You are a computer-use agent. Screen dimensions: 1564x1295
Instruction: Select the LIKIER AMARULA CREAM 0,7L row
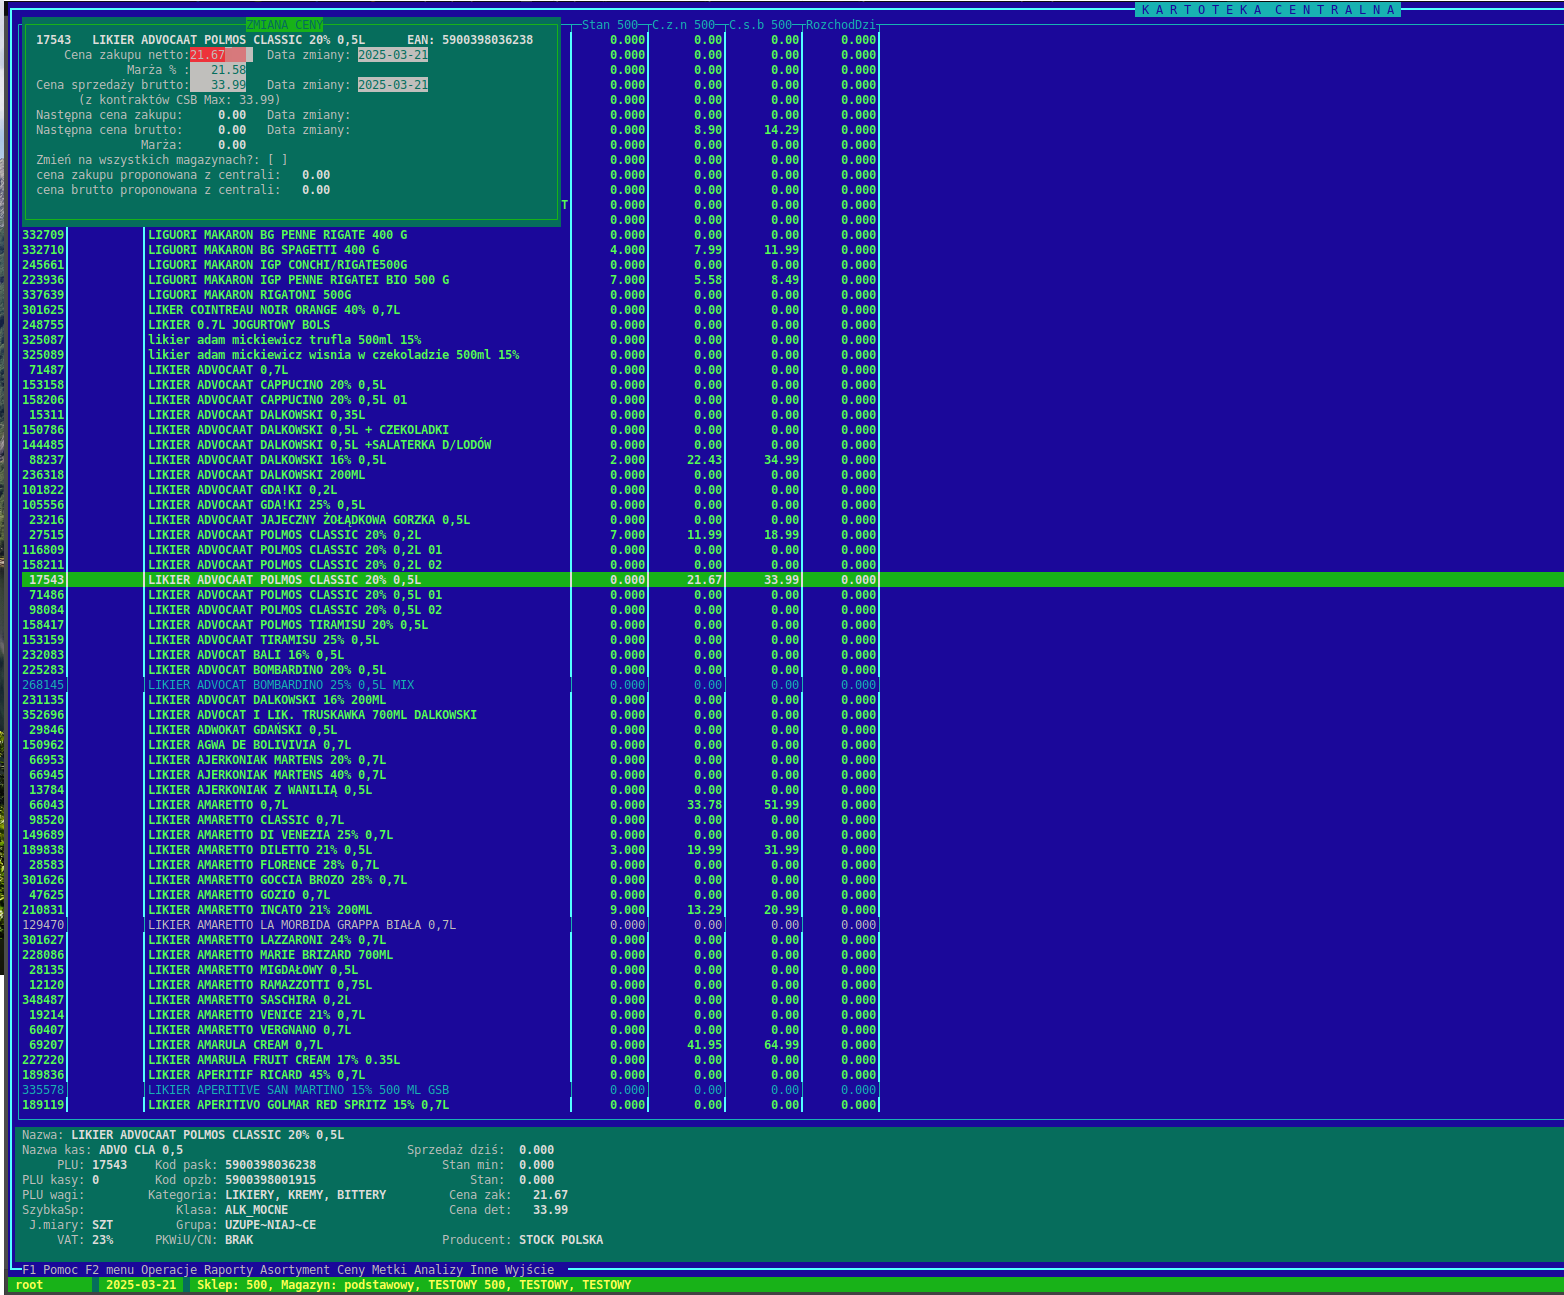coord(235,1045)
